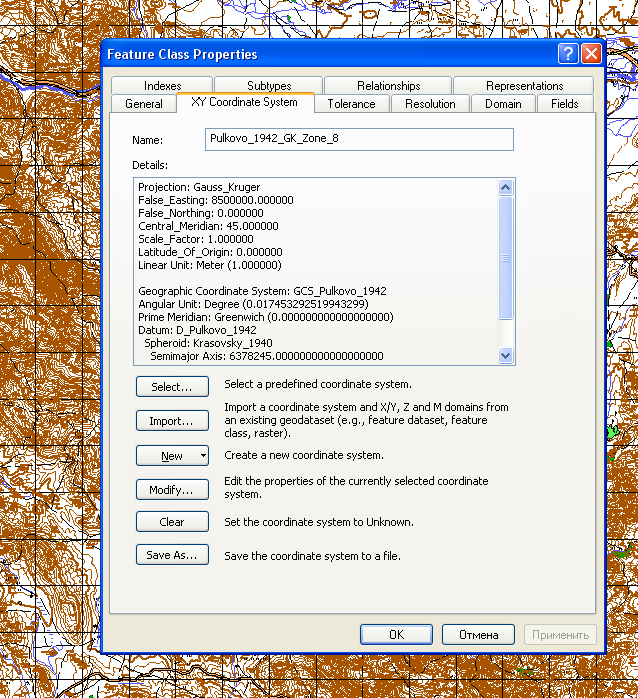Click the Angular Unit: Degree line
The height and width of the screenshot is (698, 638).
[x=253, y=304]
